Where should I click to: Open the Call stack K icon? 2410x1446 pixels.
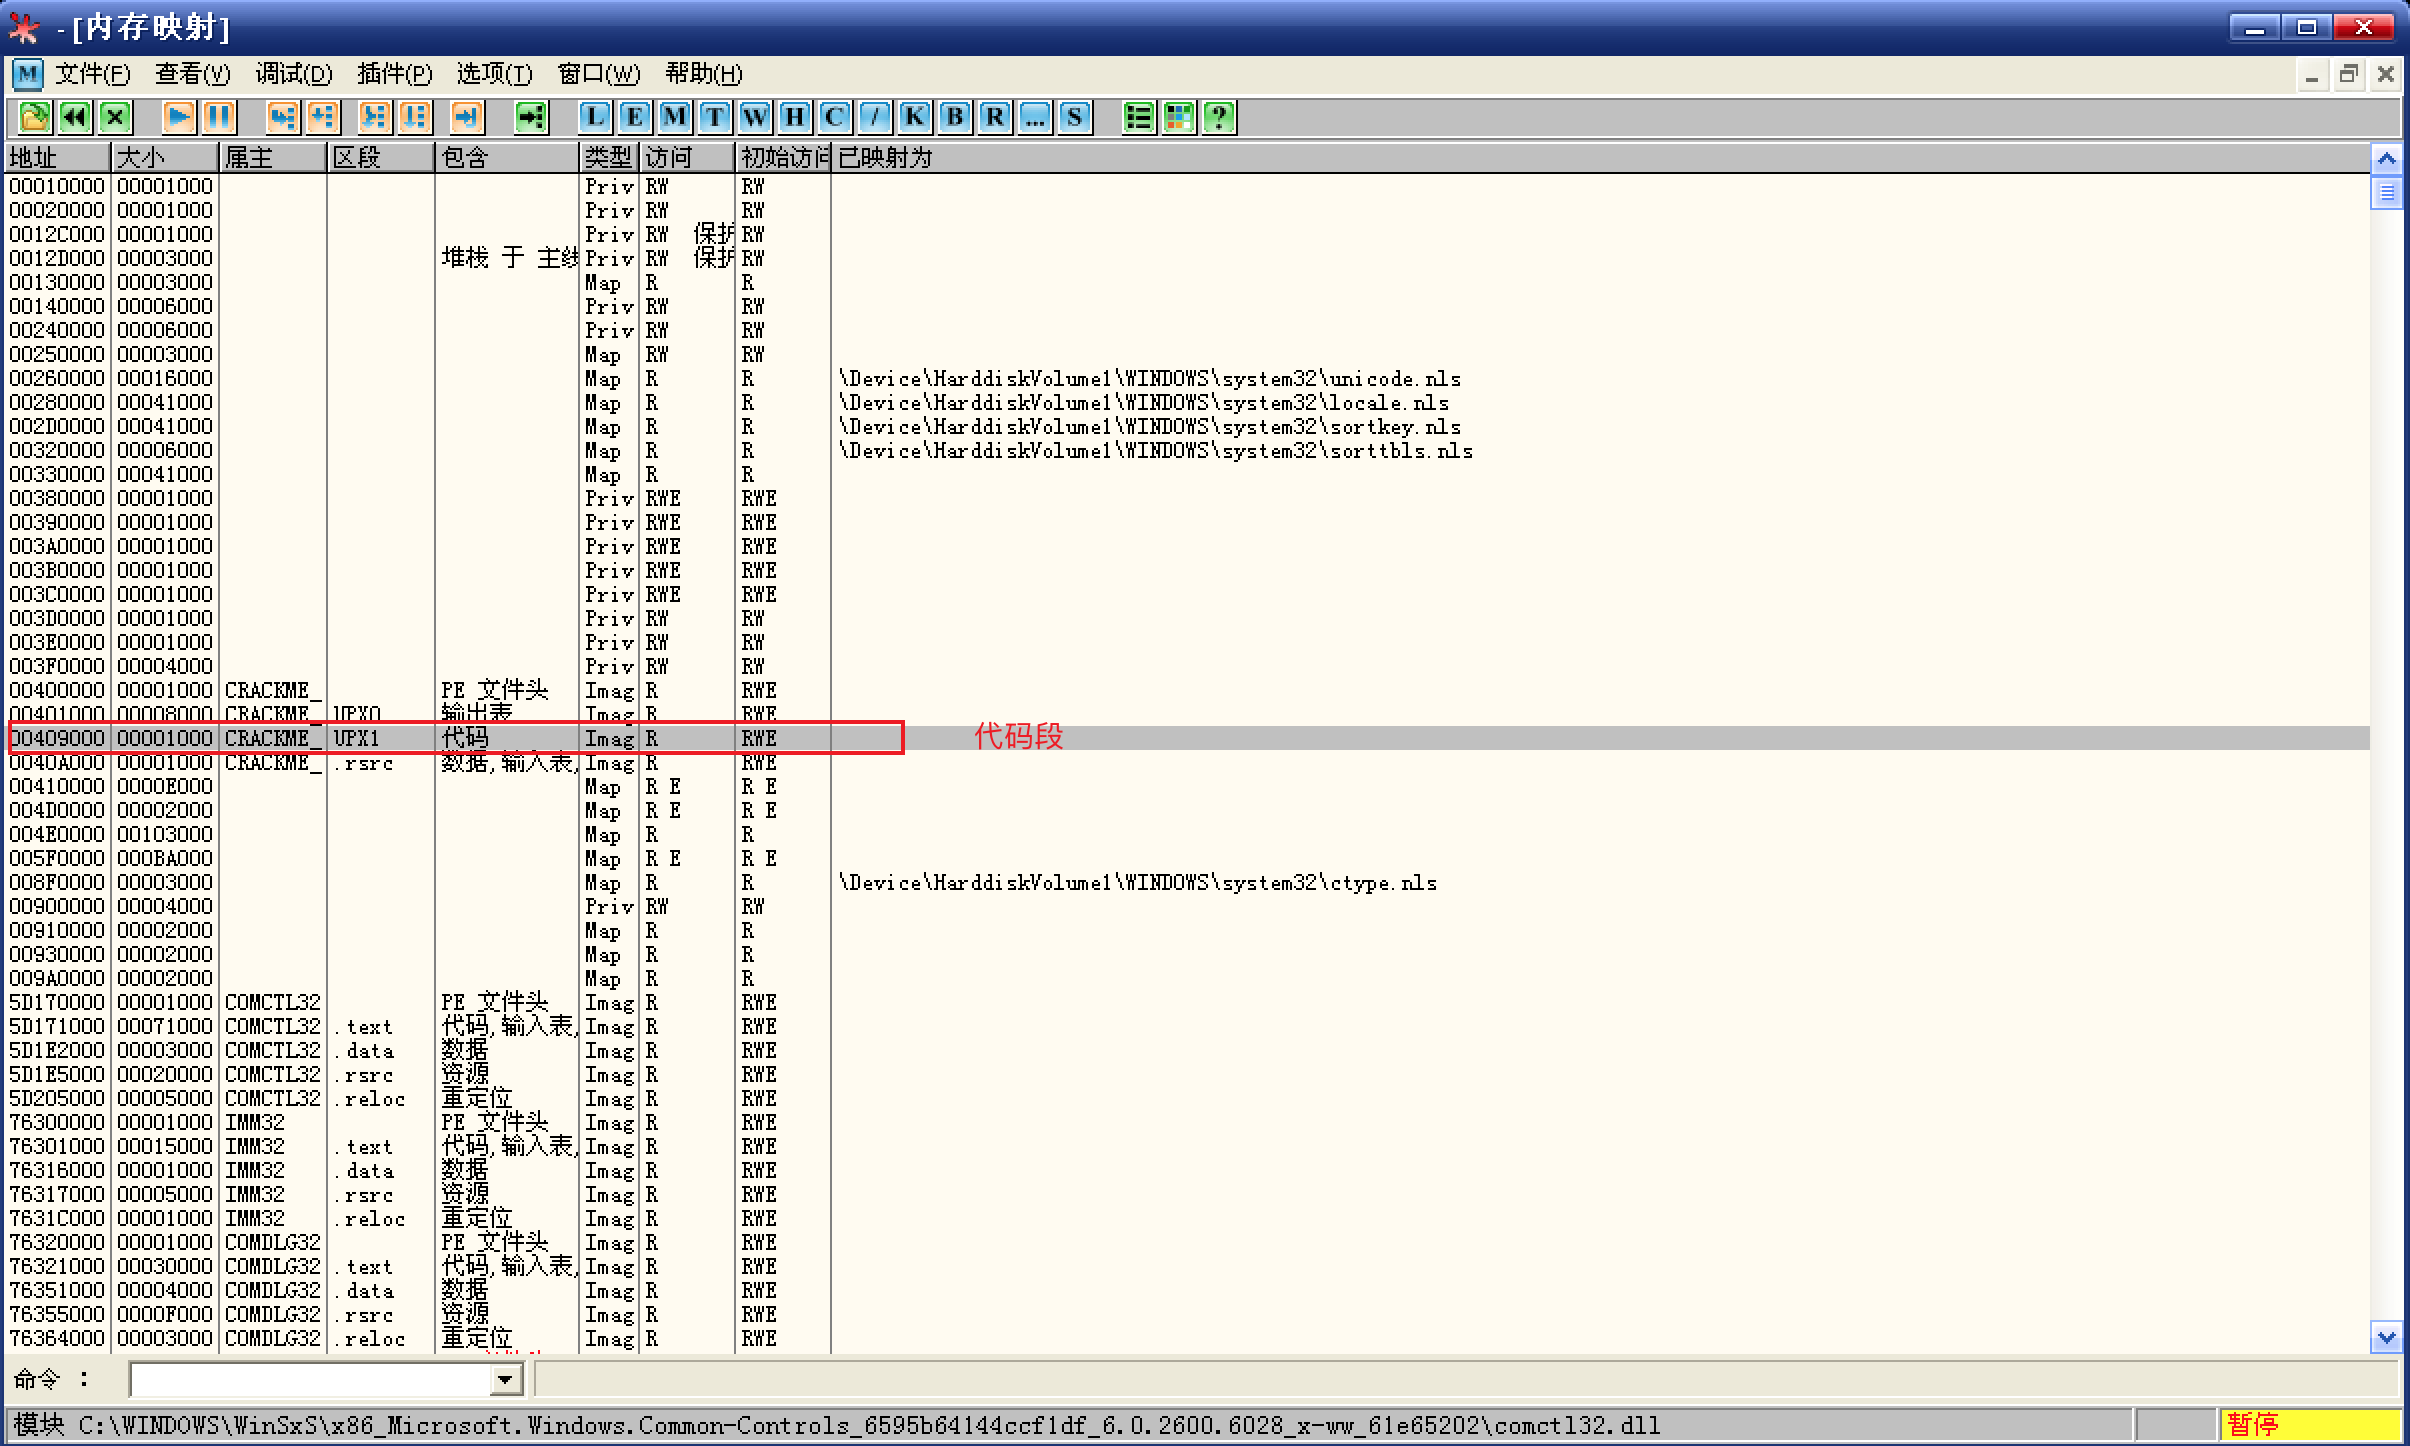[x=915, y=118]
